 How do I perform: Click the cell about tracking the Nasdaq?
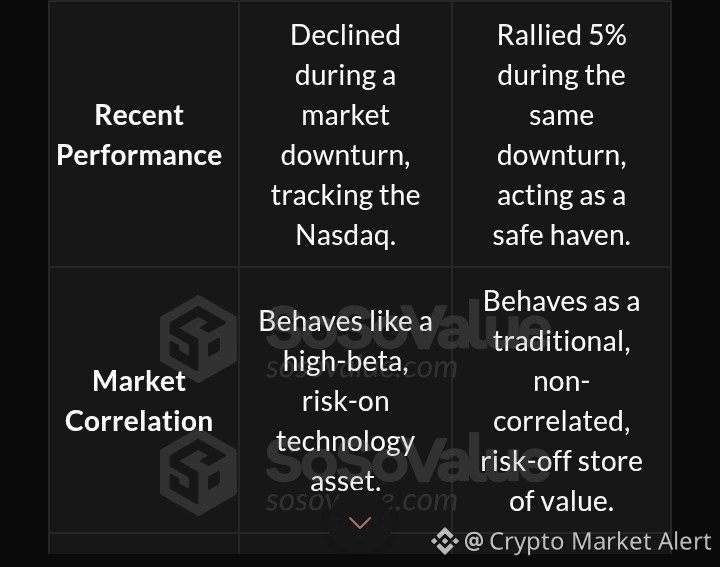click(345, 135)
